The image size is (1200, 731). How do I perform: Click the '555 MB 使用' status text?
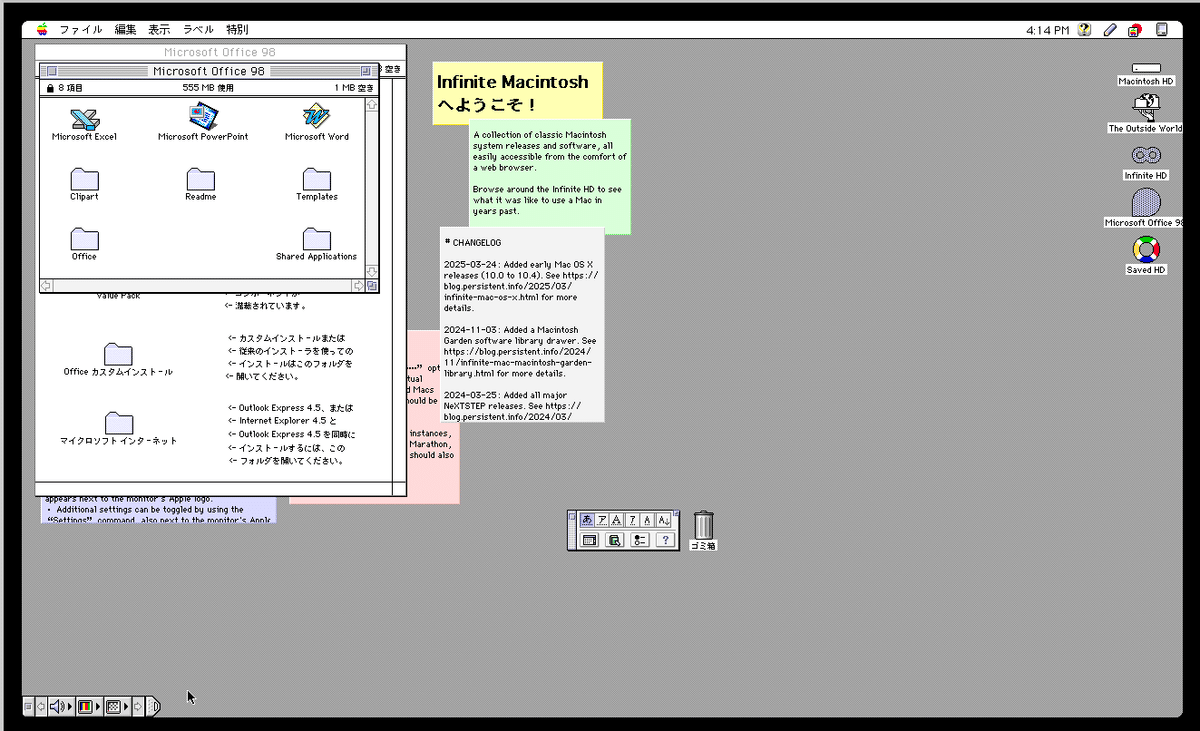point(208,88)
